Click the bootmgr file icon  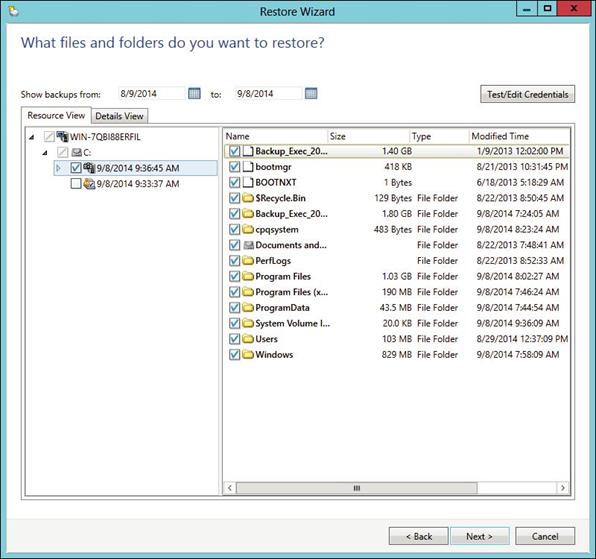[248, 166]
